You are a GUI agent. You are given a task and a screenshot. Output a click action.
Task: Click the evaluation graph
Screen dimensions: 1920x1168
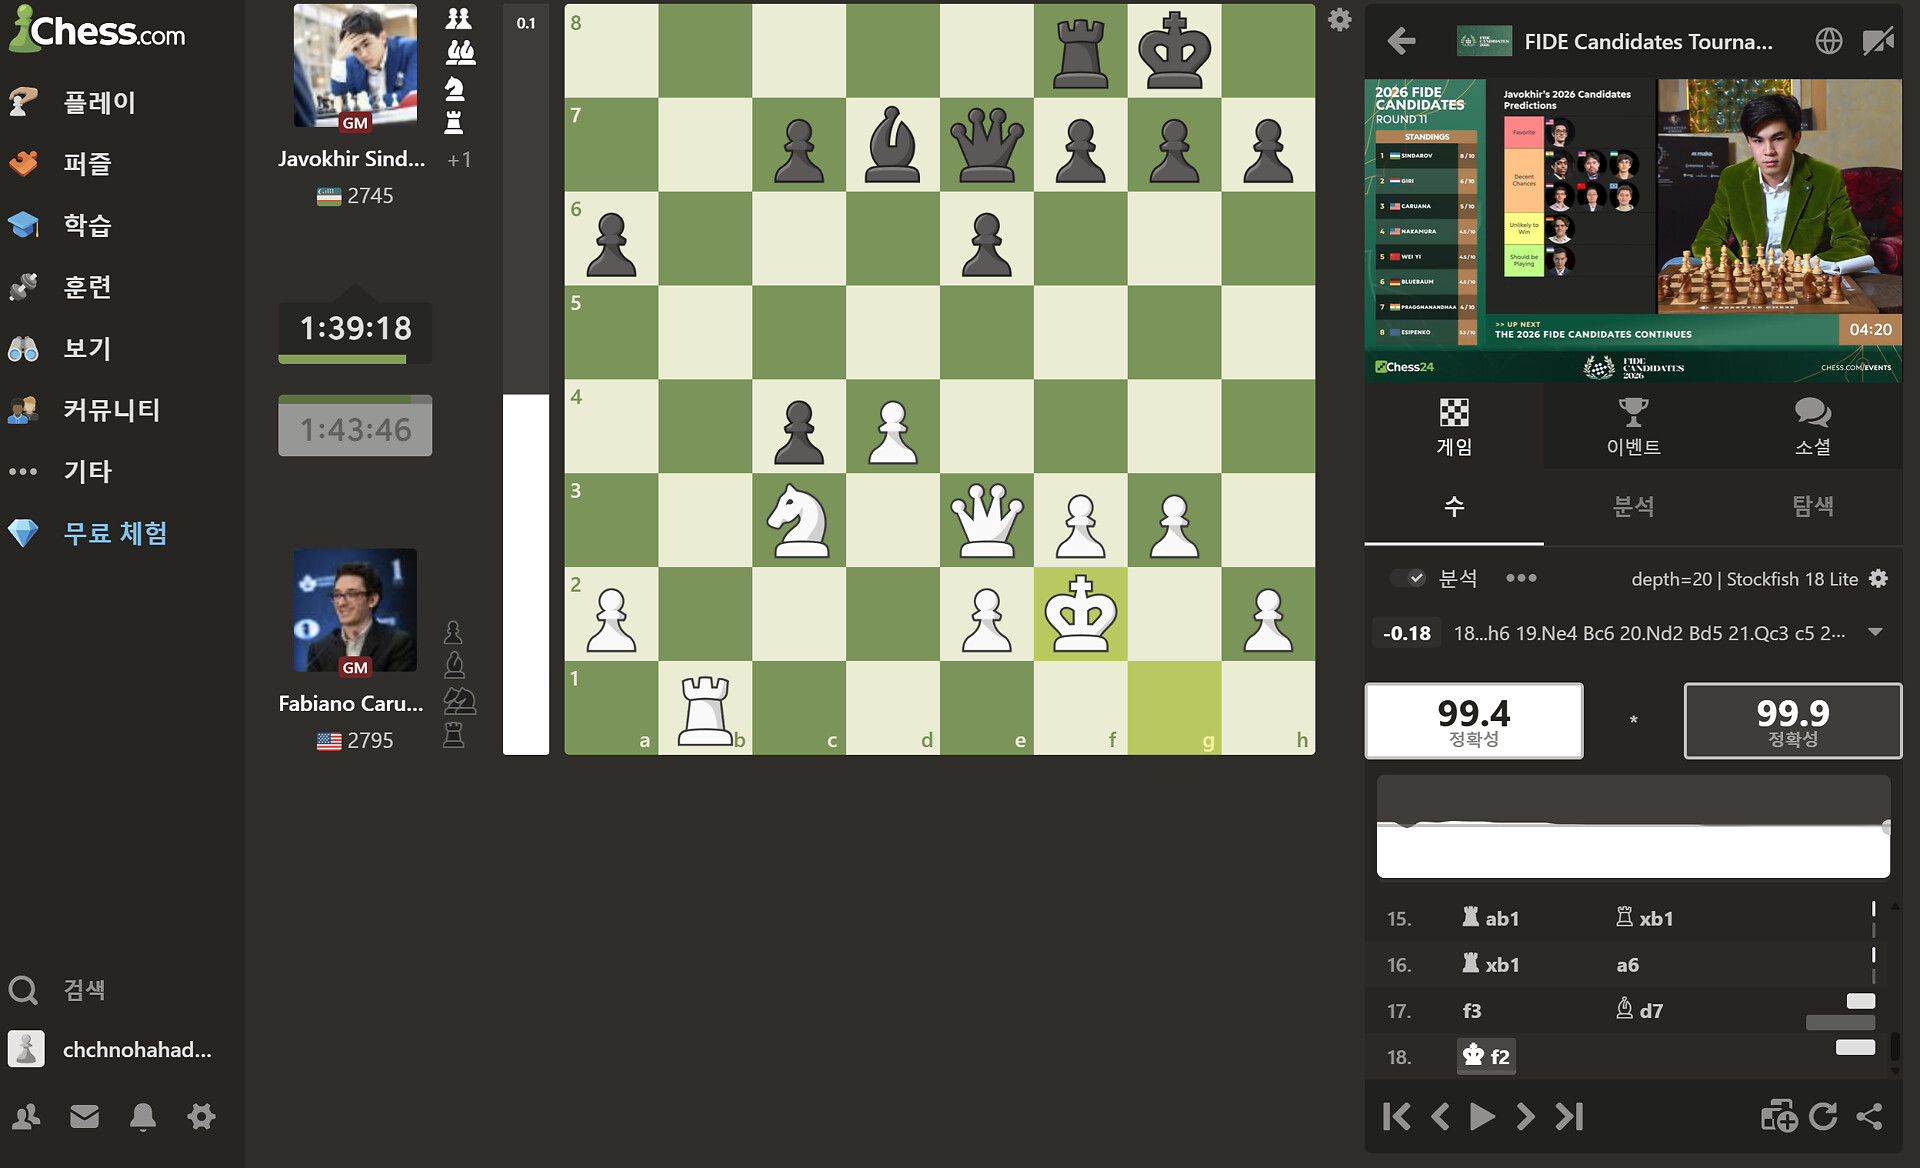1633,827
